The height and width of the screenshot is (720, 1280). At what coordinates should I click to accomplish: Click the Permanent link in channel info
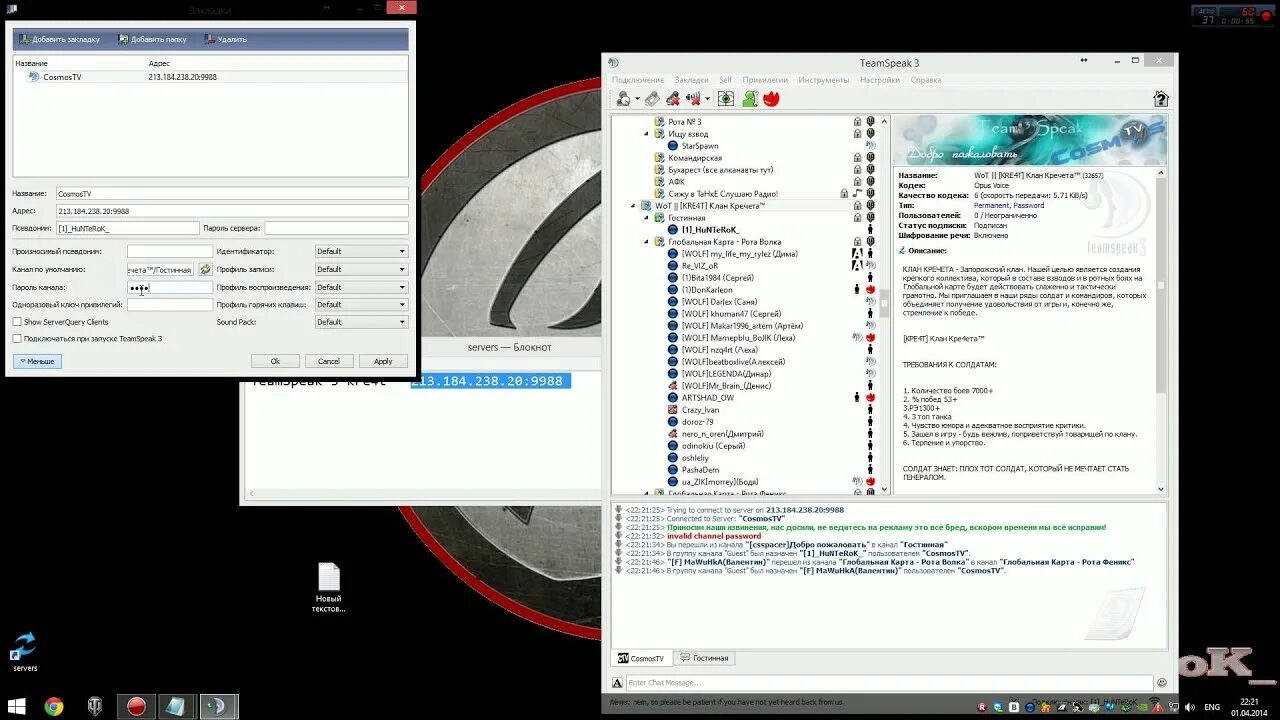coord(991,205)
